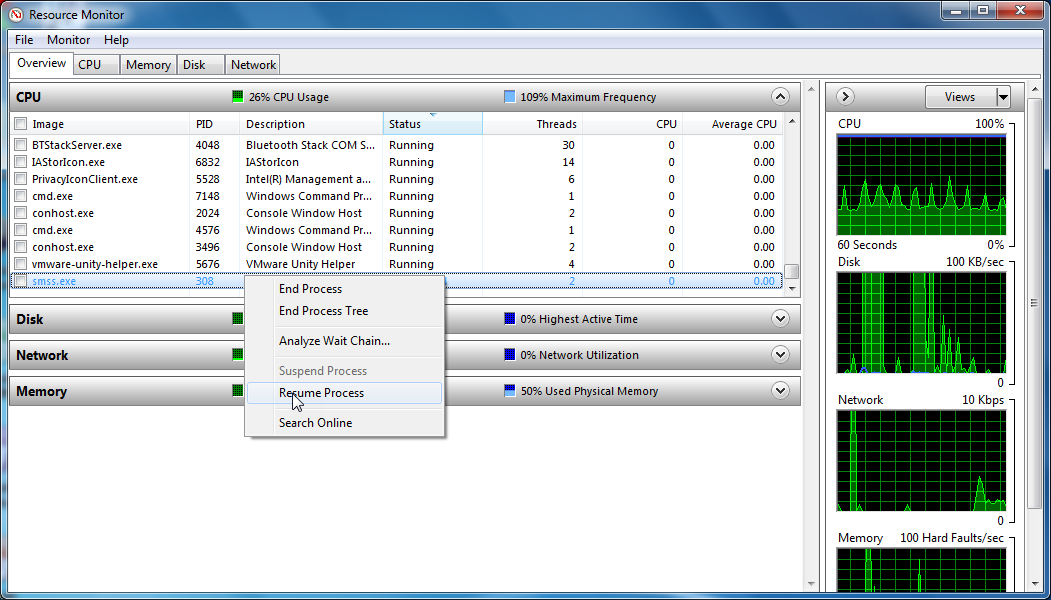The image size is (1051, 600).
Task: Click the Network activity graph
Action: pos(921,461)
